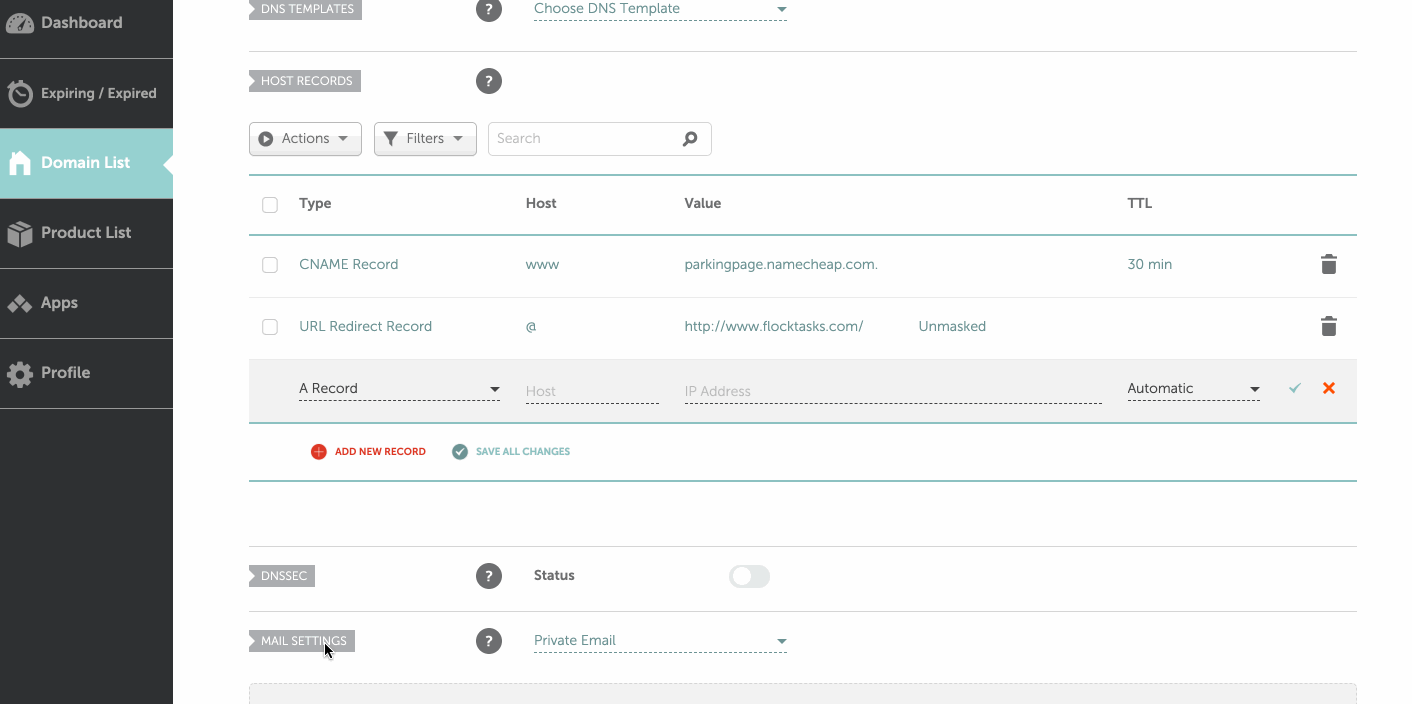
Task: Open help for DNSSEC
Action: tap(488, 576)
